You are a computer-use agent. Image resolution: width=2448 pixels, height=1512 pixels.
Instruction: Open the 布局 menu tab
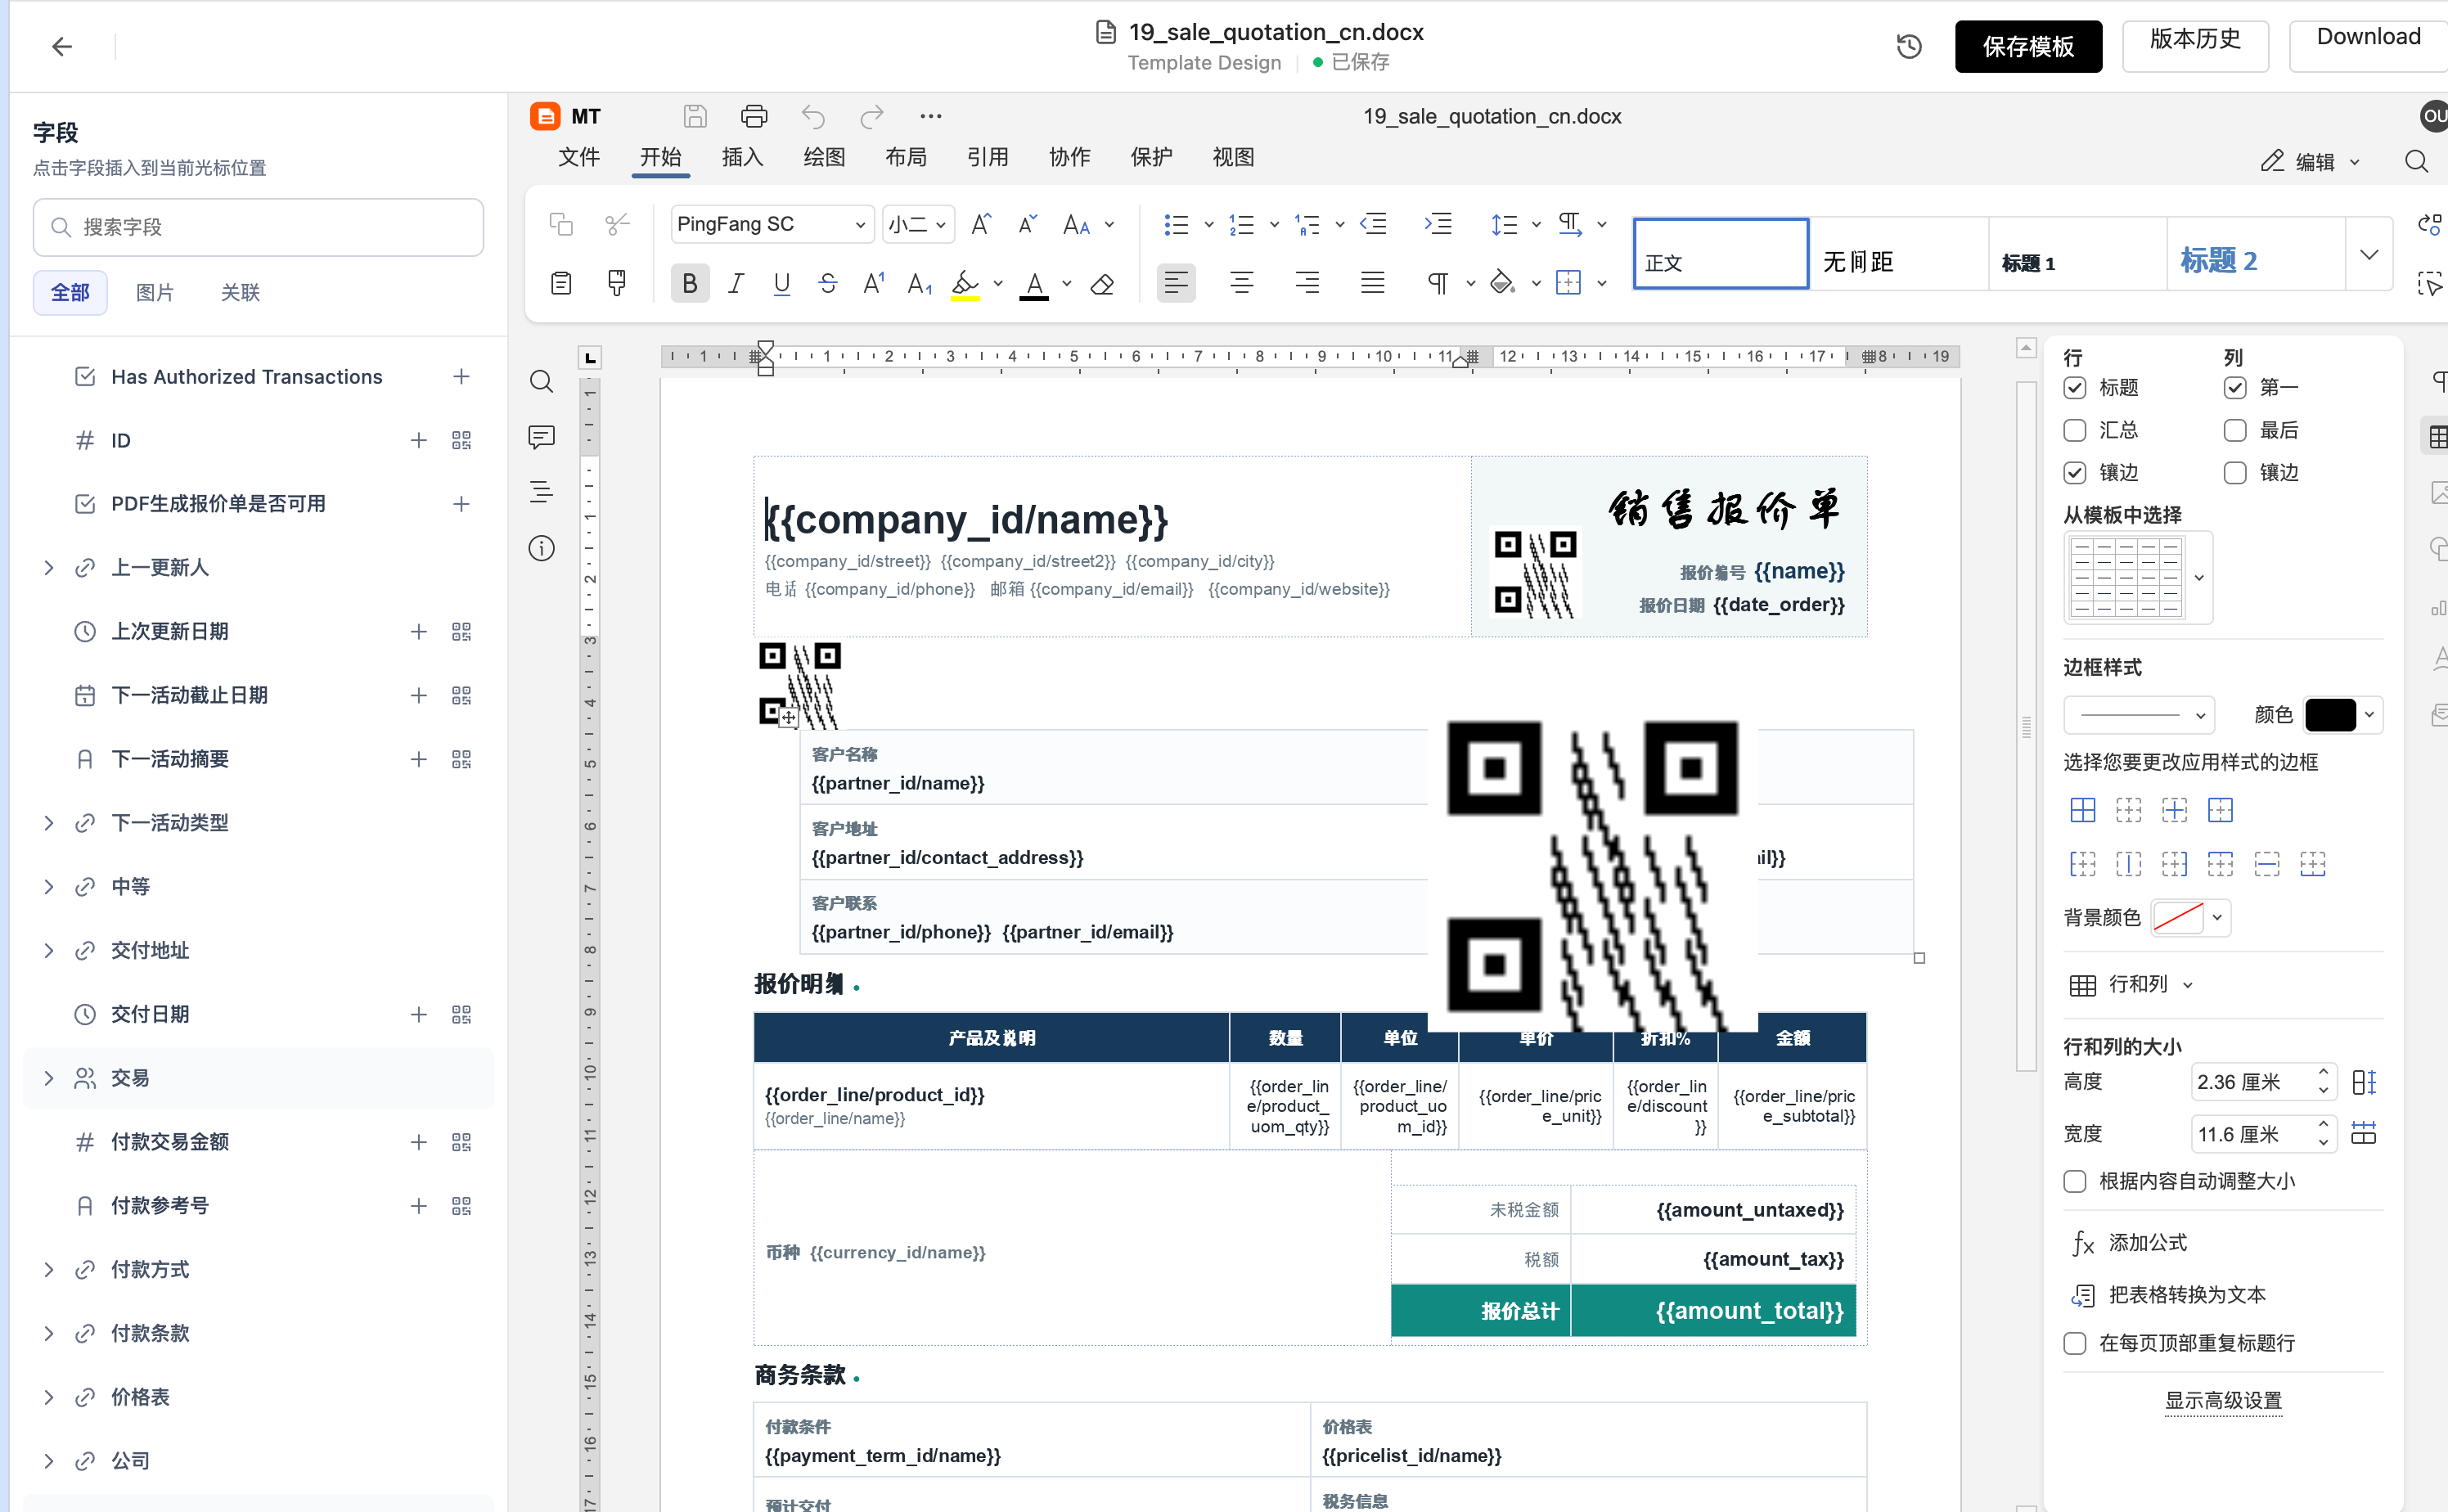pos(906,157)
